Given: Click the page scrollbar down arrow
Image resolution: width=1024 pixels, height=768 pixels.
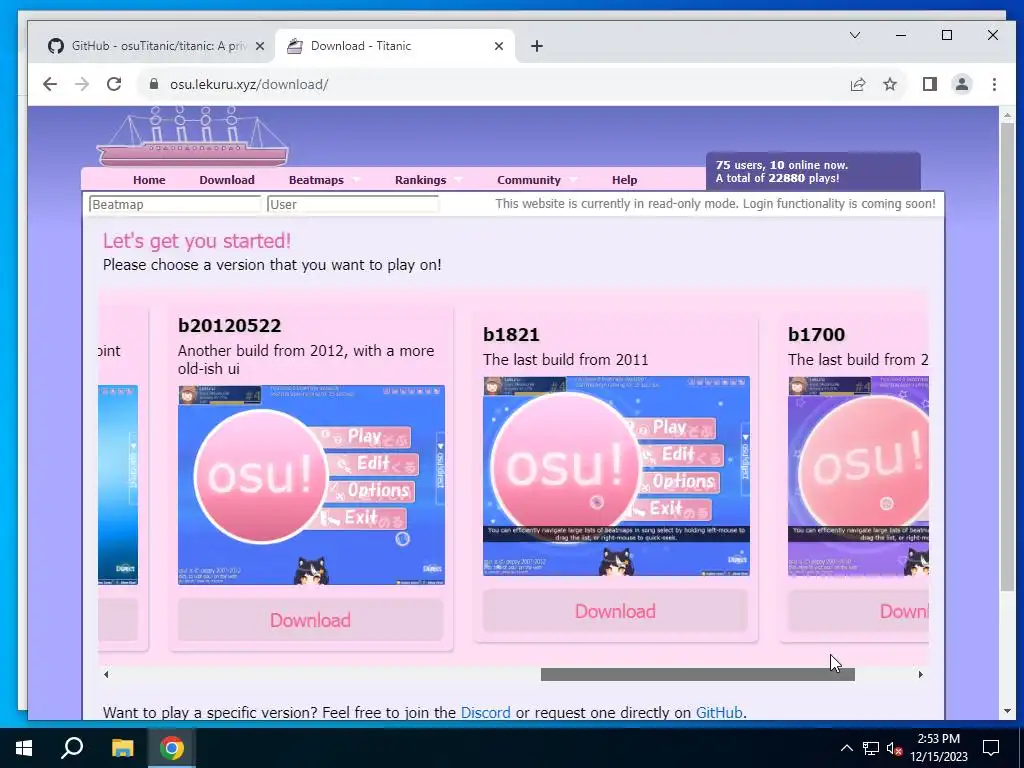Looking at the screenshot, I should (x=1007, y=711).
